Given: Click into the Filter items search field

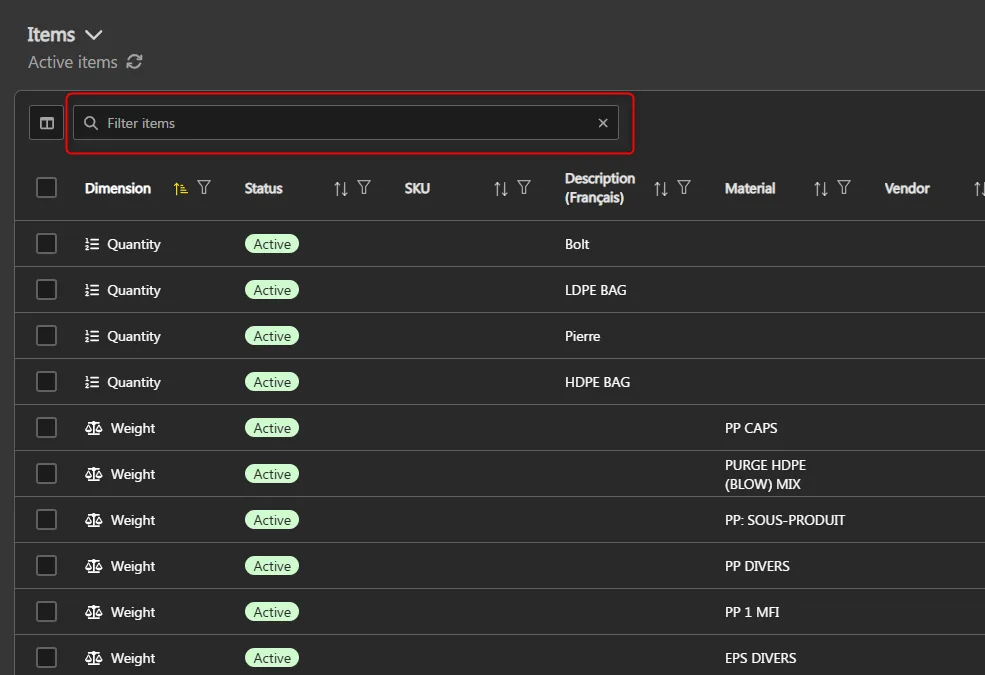Looking at the screenshot, I should (340, 123).
